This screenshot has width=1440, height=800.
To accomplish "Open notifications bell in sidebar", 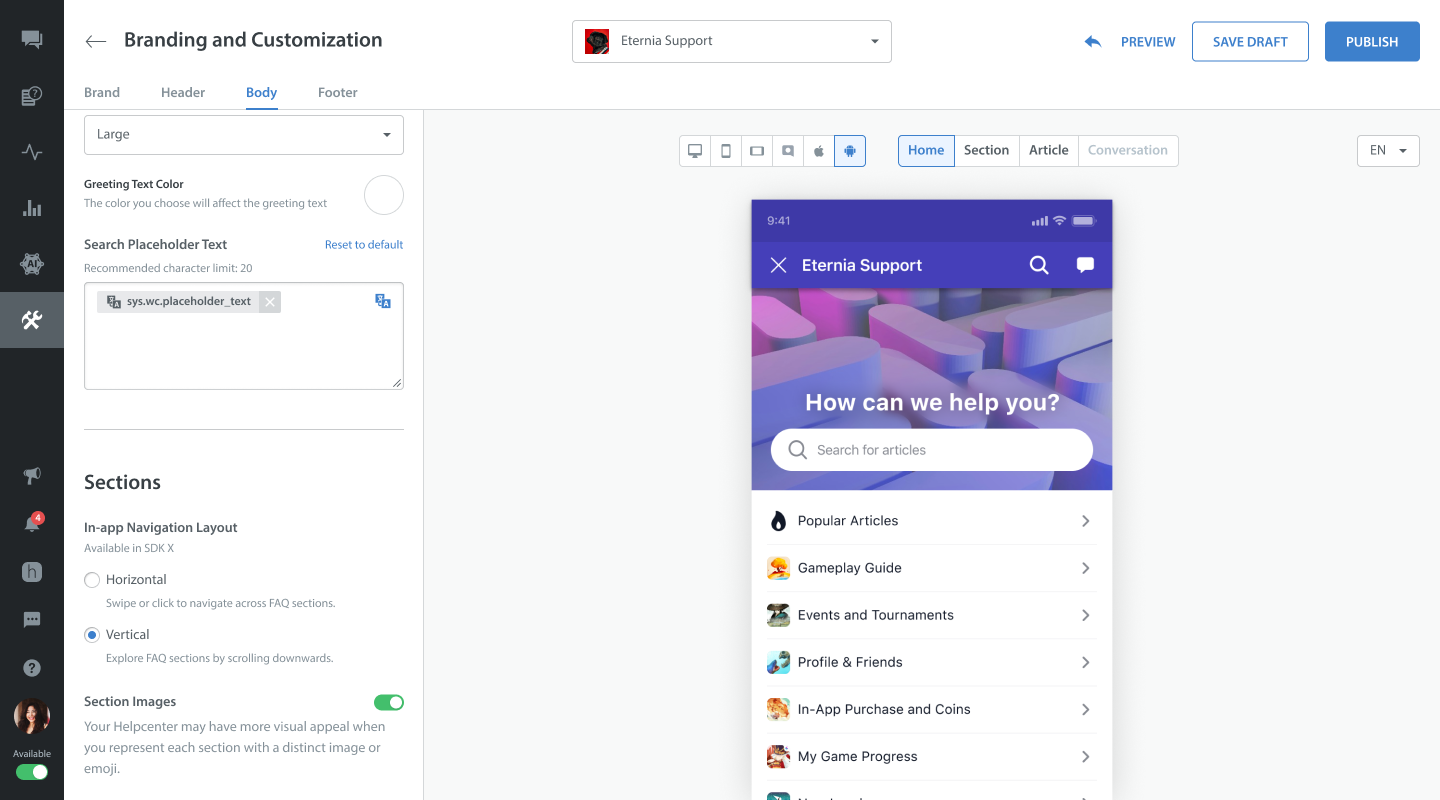I will point(32,523).
